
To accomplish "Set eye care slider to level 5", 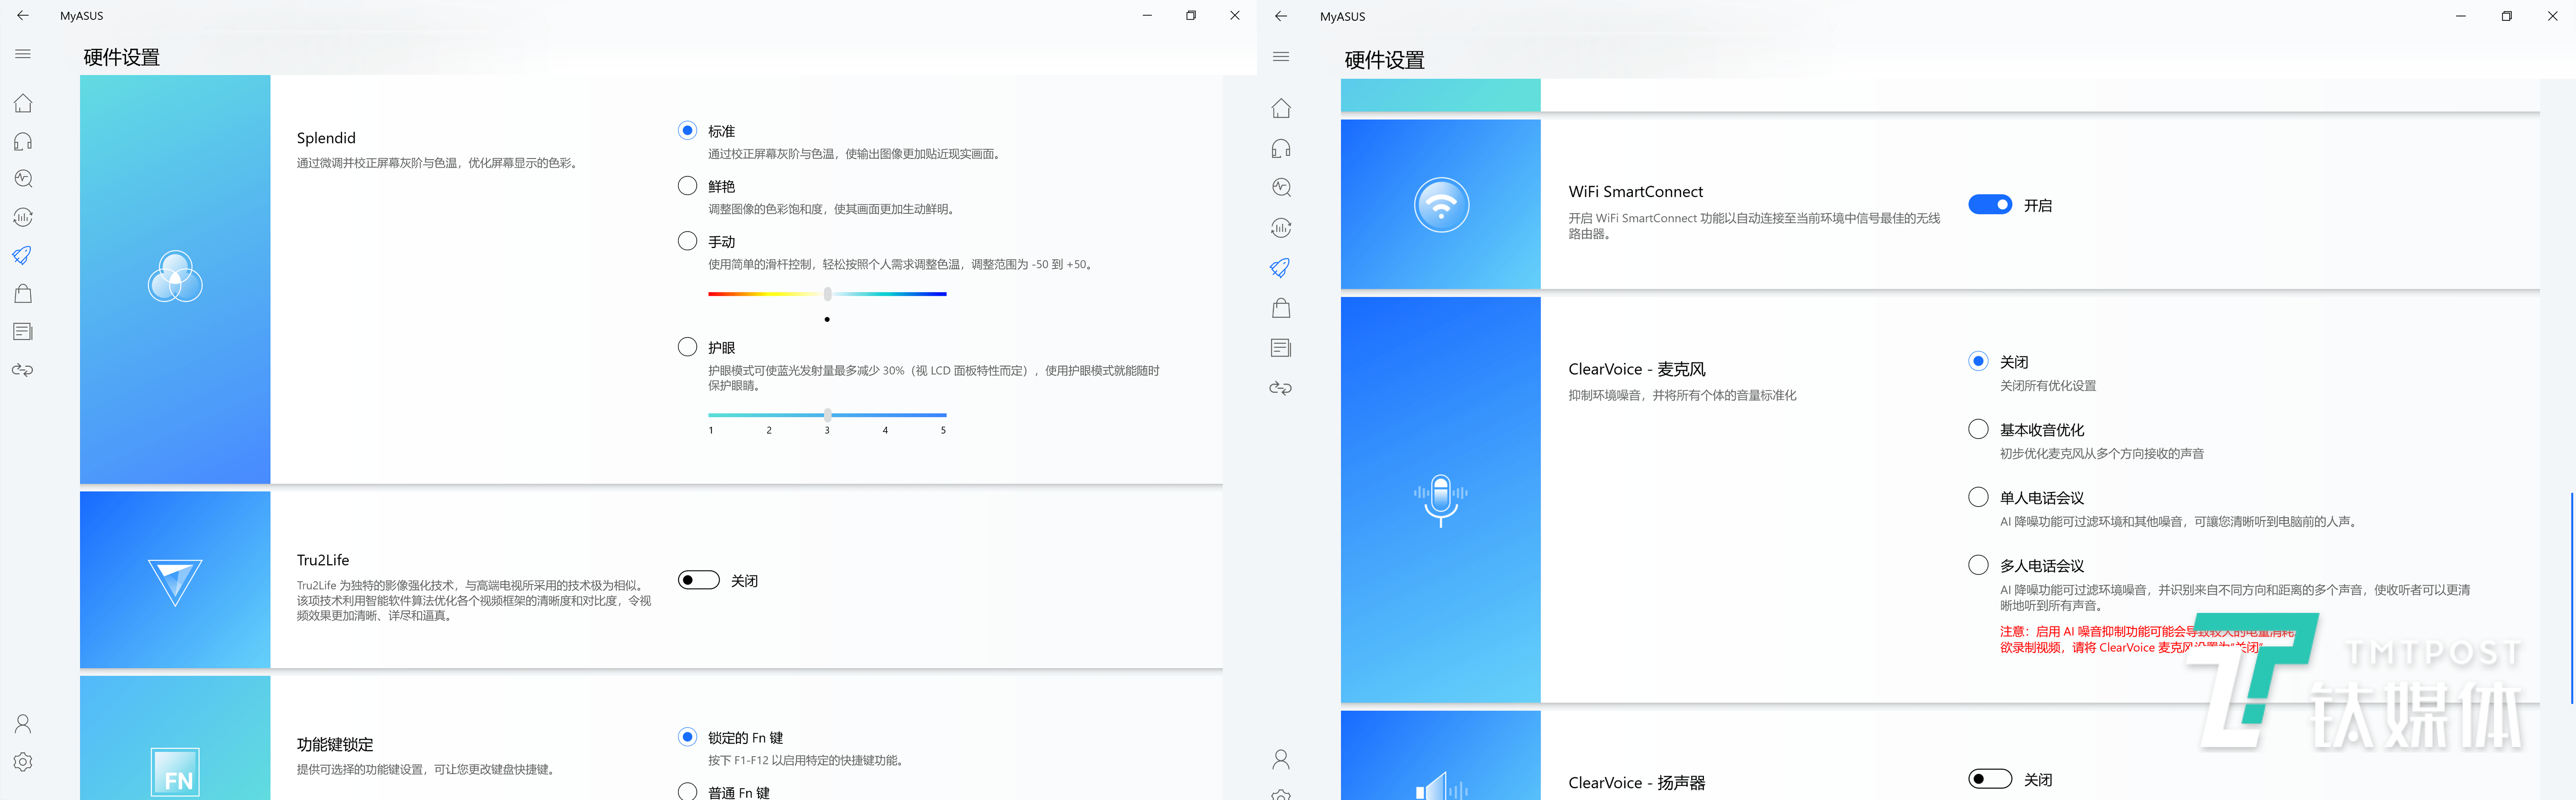I will [943, 415].
